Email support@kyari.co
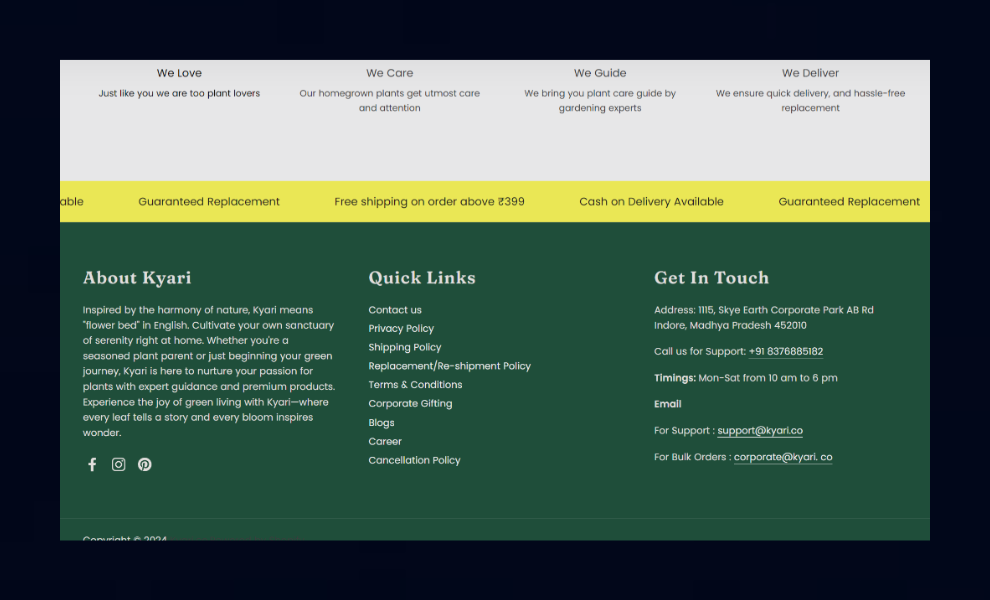 pos(760,431)
